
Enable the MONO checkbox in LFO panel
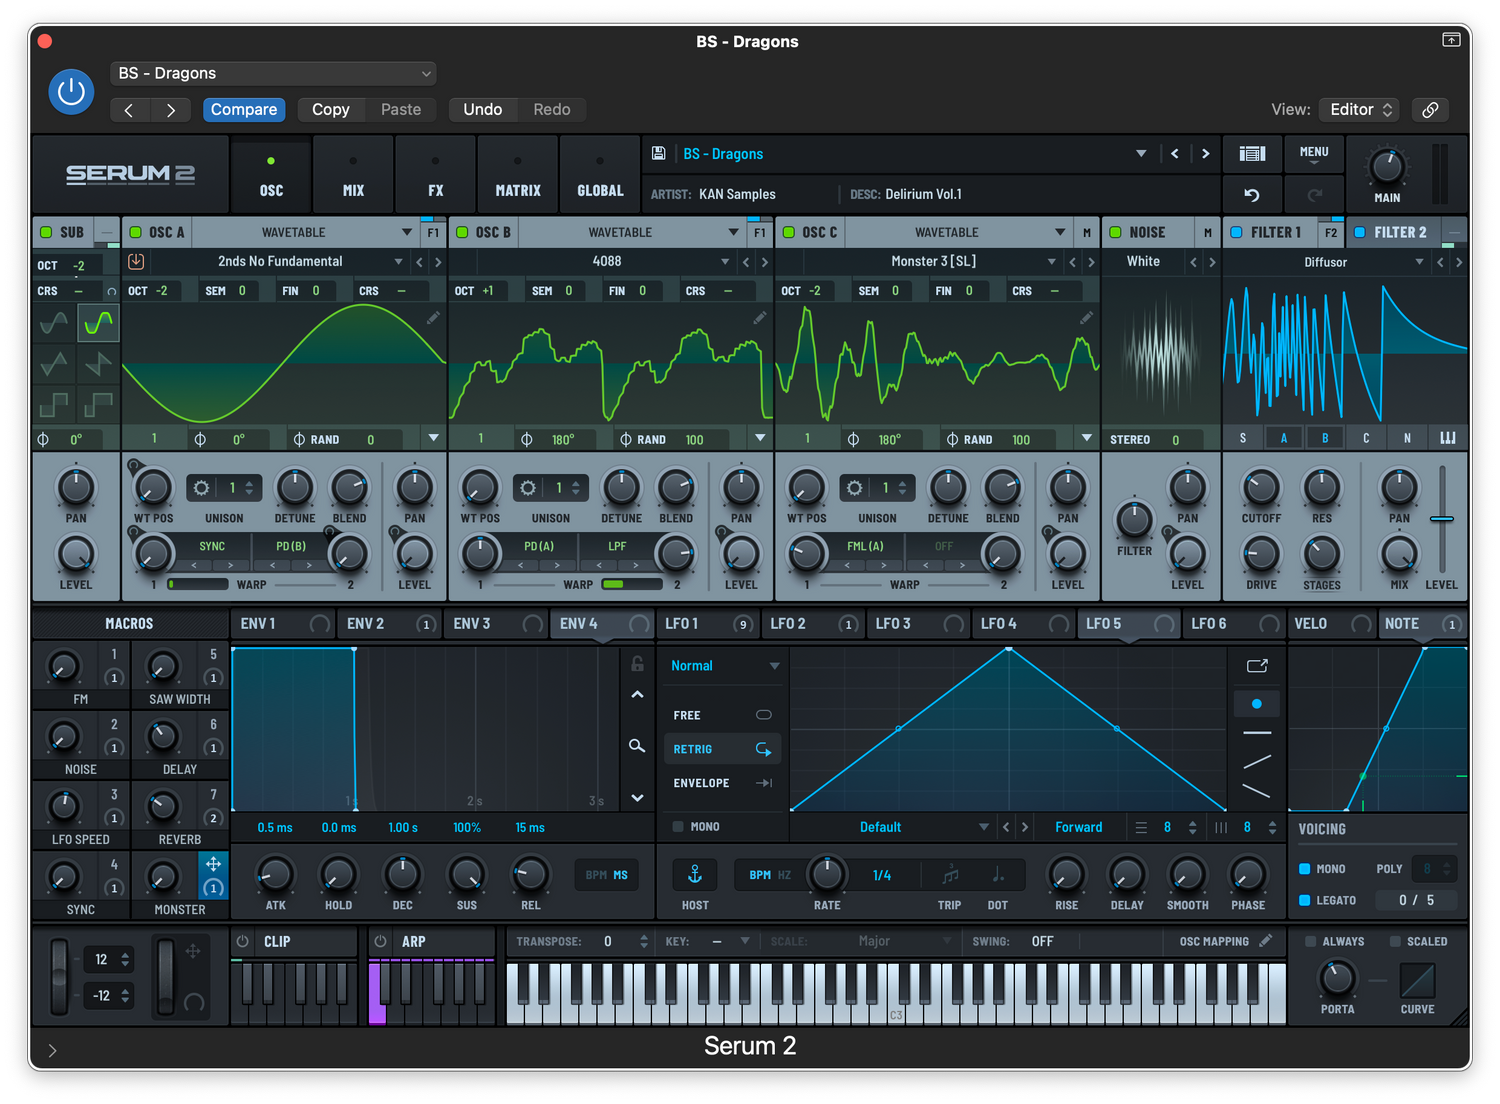tap(678, 827)
